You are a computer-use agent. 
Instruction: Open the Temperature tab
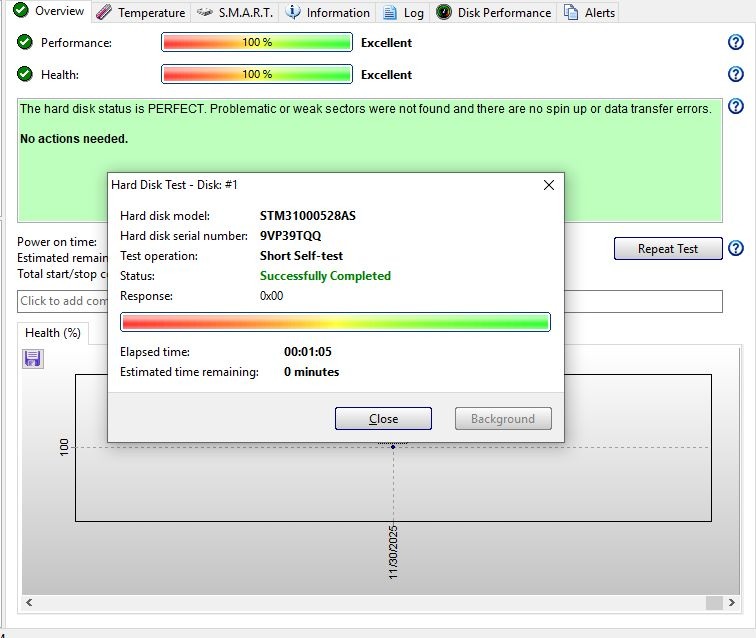(141, 12)
